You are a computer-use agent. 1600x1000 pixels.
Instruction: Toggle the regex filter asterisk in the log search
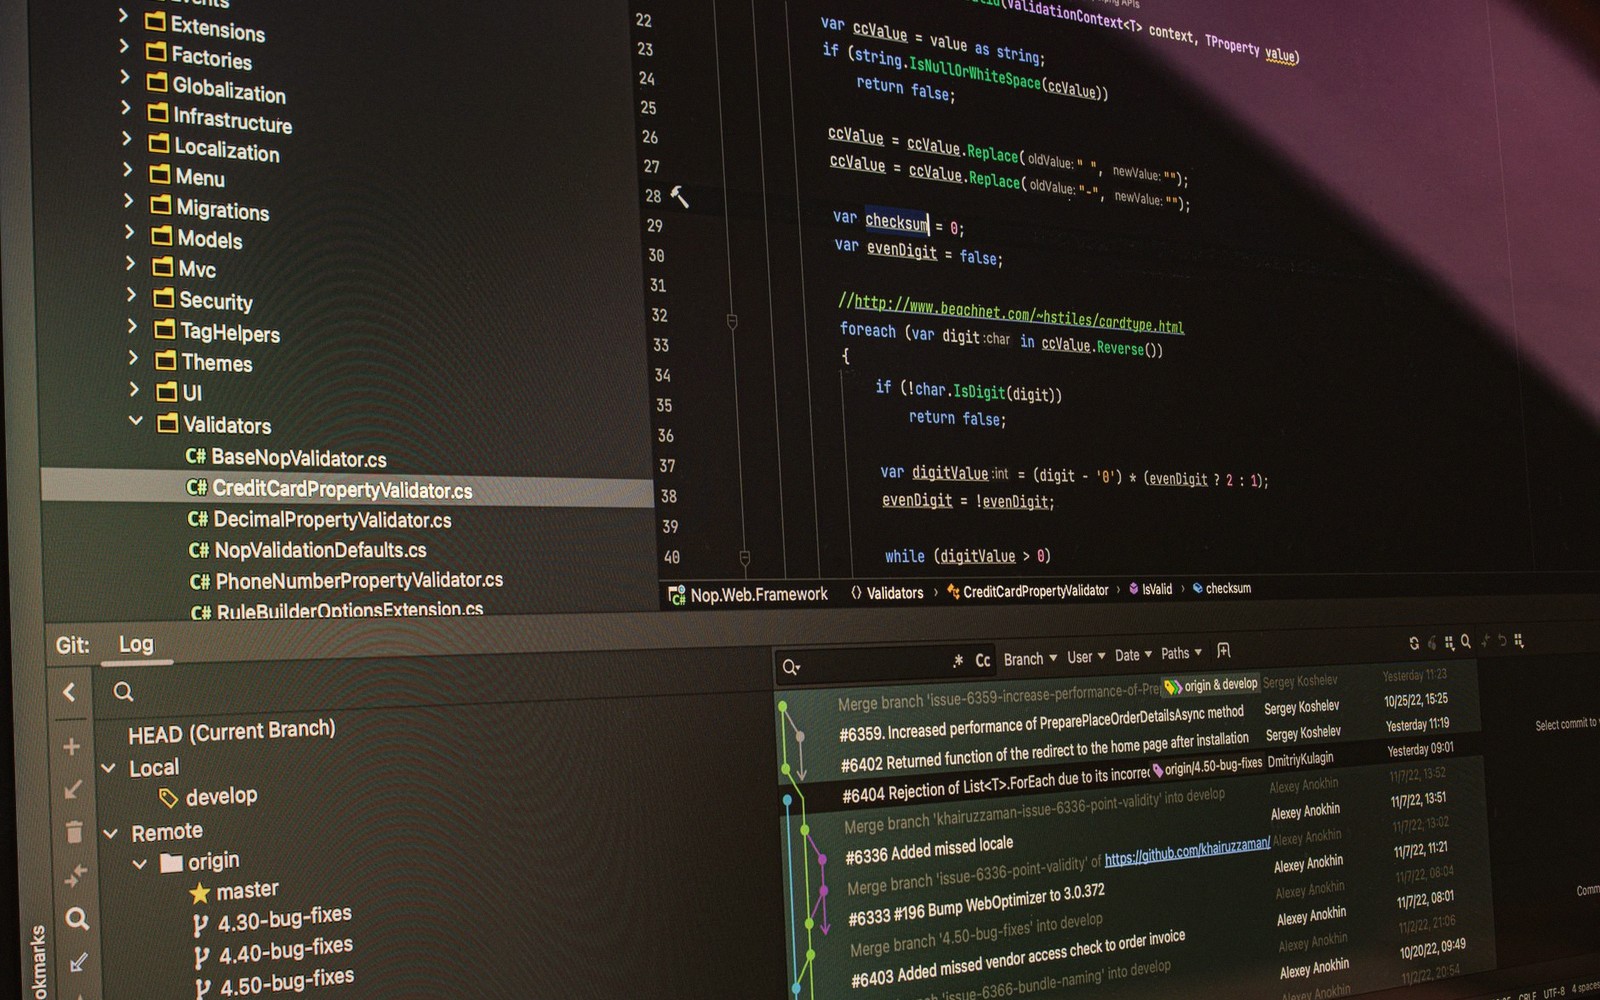click(958, 660)
